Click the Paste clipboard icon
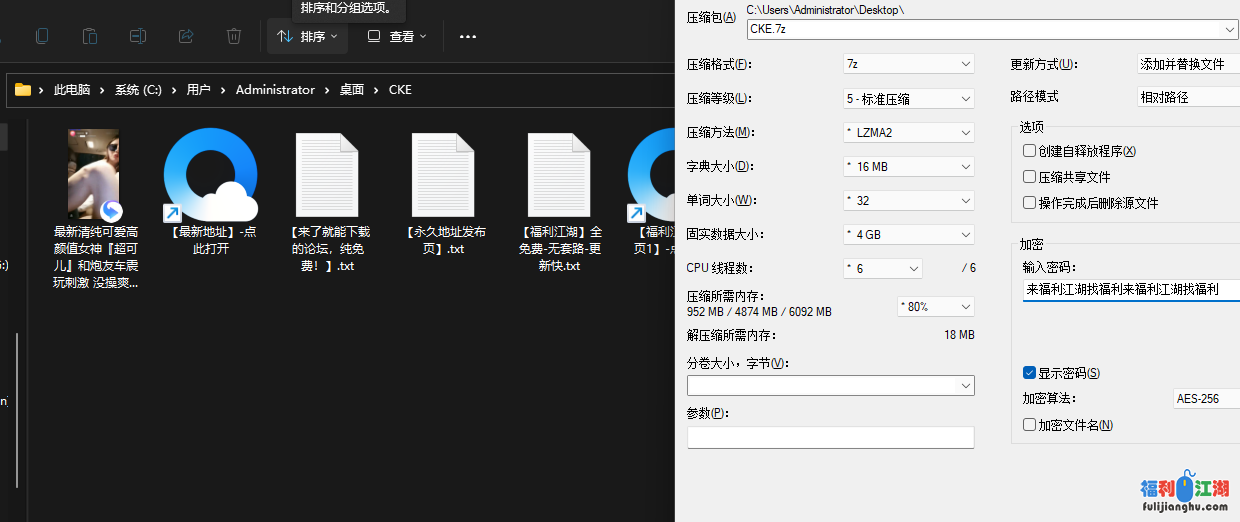Viewport: 1240px width, 522px height. coord(90,36)
